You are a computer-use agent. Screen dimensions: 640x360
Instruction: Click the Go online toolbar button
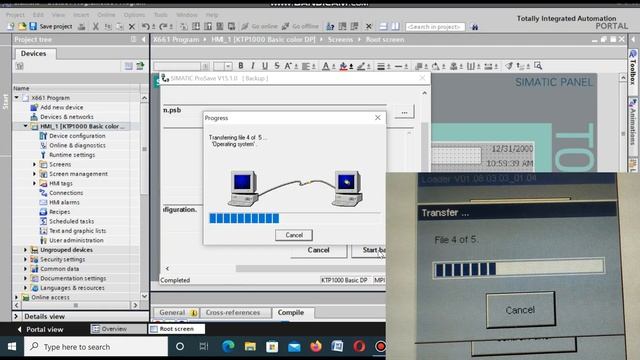pyautogui.click(x=259, y=27)
